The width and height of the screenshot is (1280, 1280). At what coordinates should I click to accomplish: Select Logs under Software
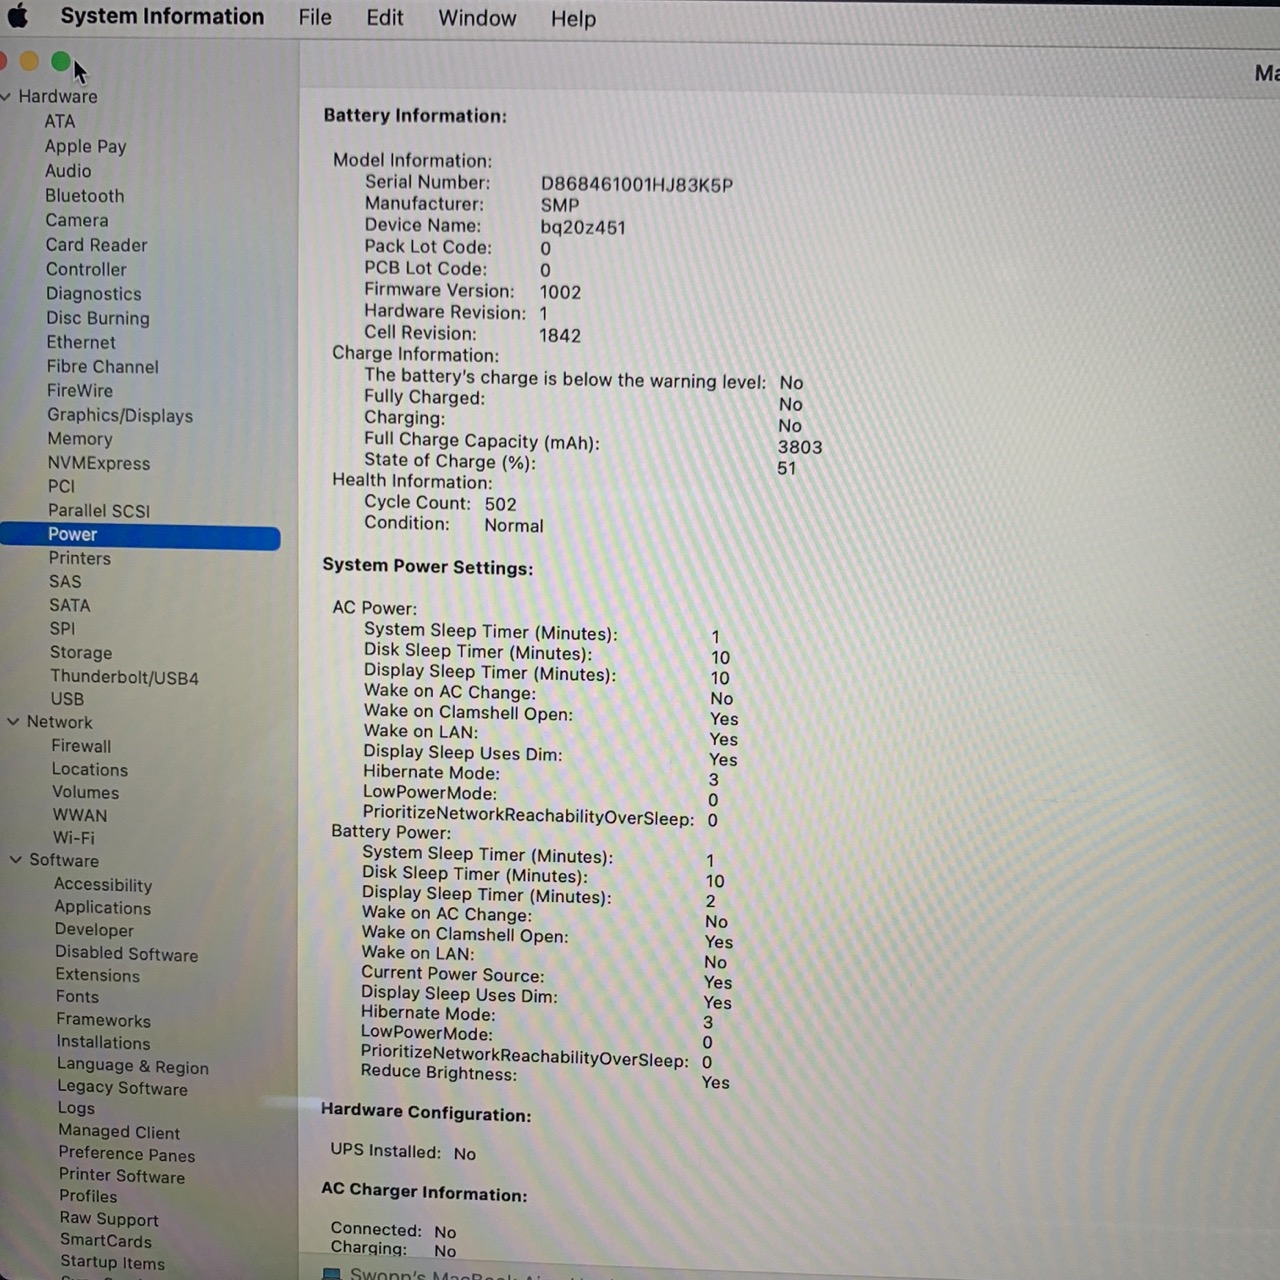click(x=76, y=1108)
